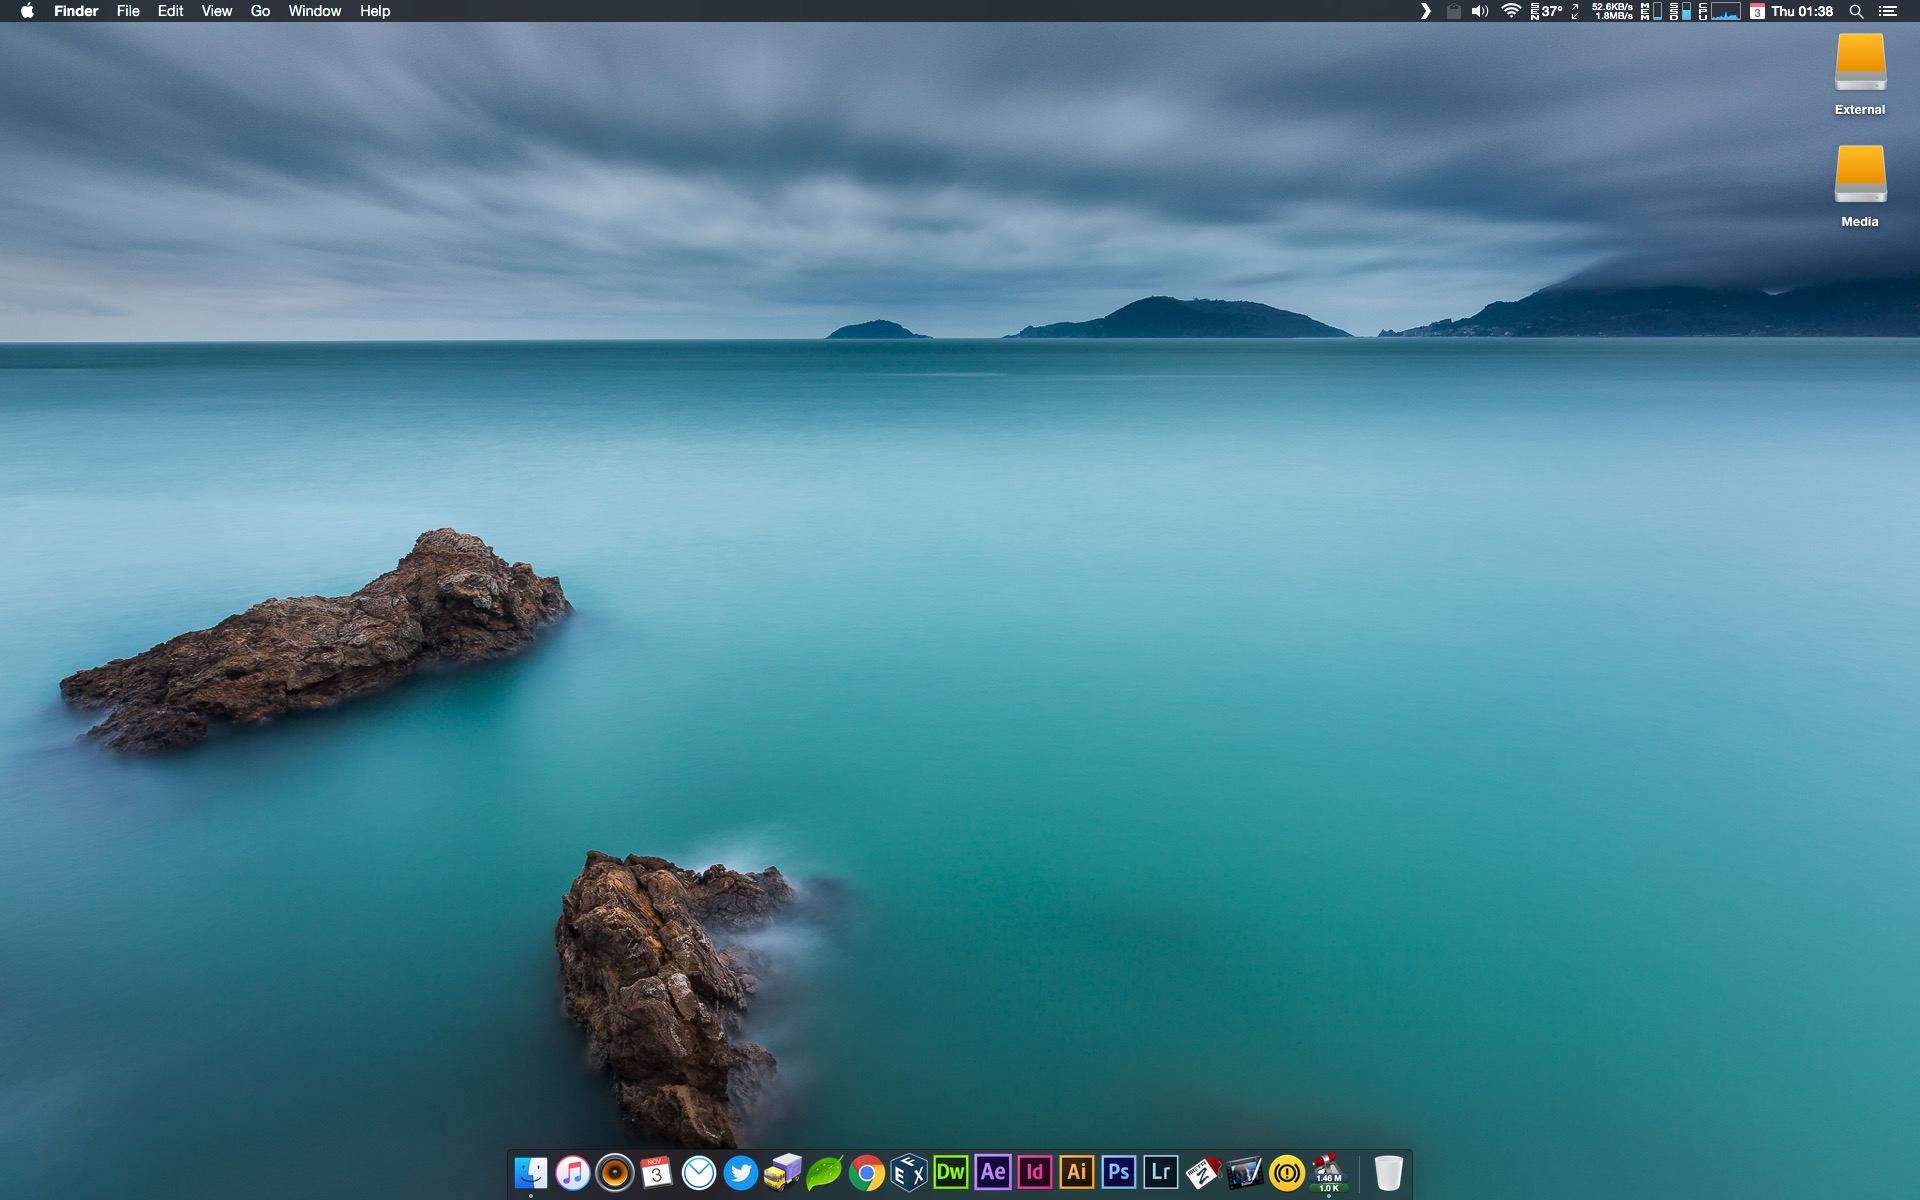The width and height of the screenshot is (1920, 1200).
Task: Open the Wi-Fi status menu
Action: (x=1511, y=11)
